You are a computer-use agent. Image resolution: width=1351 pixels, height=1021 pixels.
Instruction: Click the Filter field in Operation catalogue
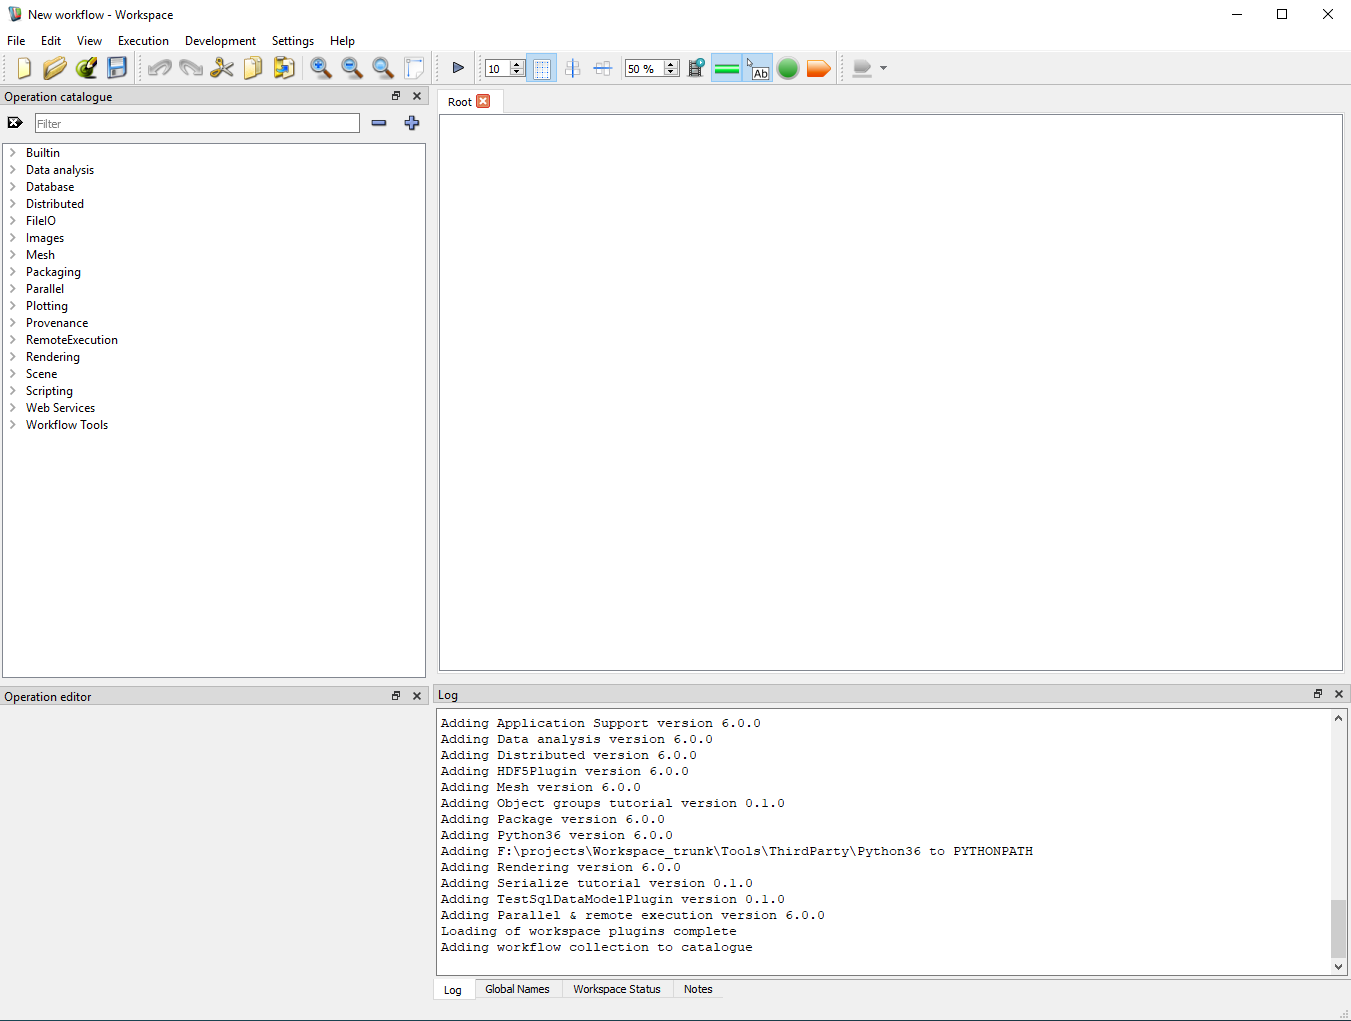(197, 123)
